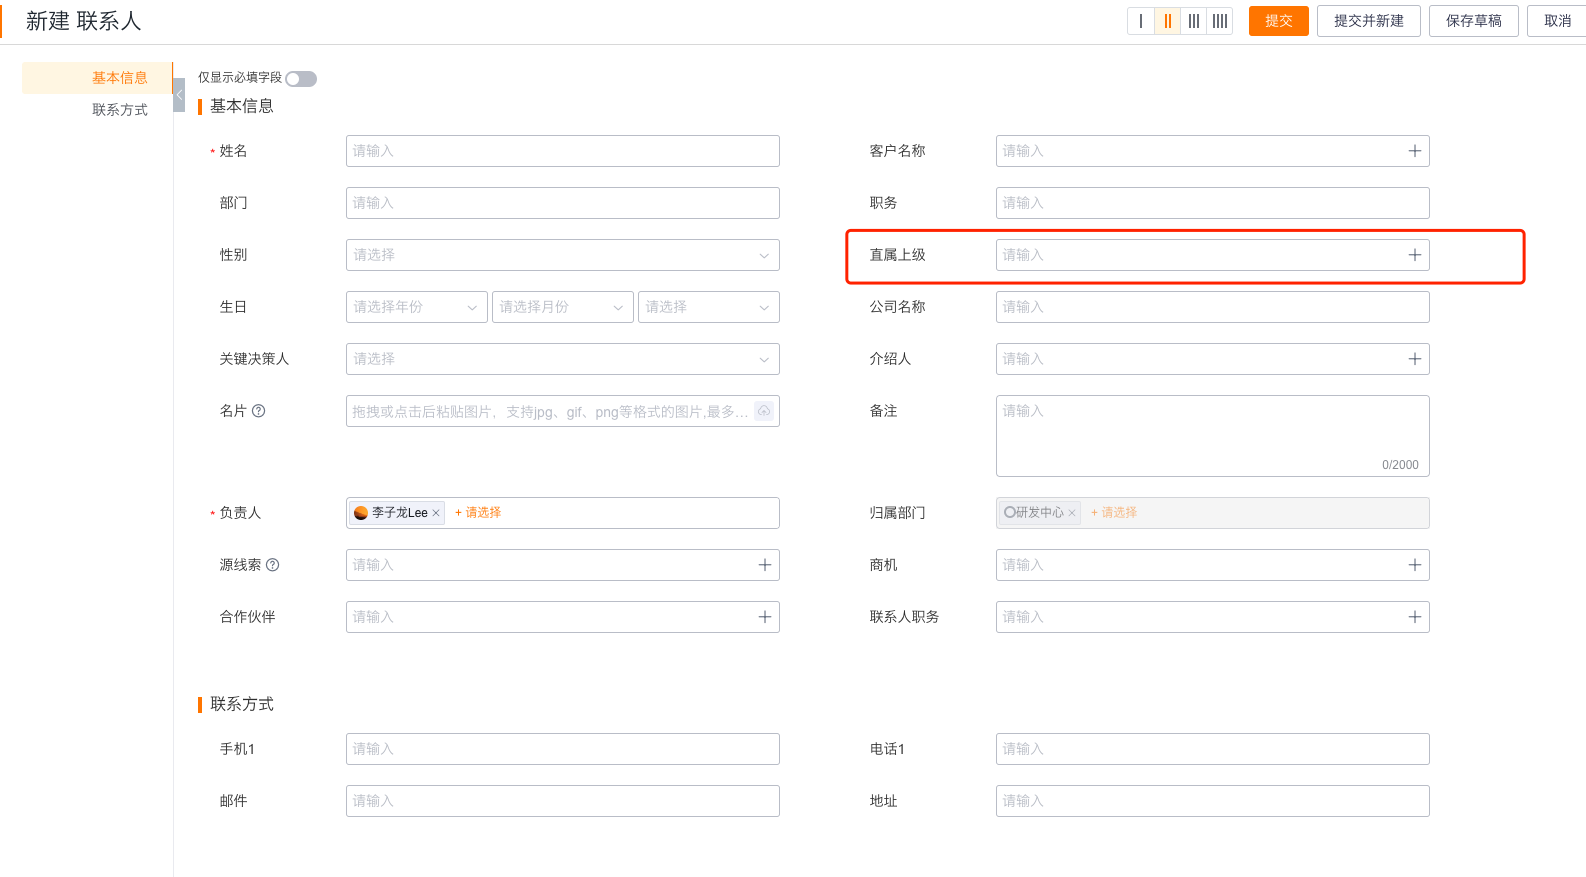
Task: Click the 名片 image upload area
Action: coord(563,411)
